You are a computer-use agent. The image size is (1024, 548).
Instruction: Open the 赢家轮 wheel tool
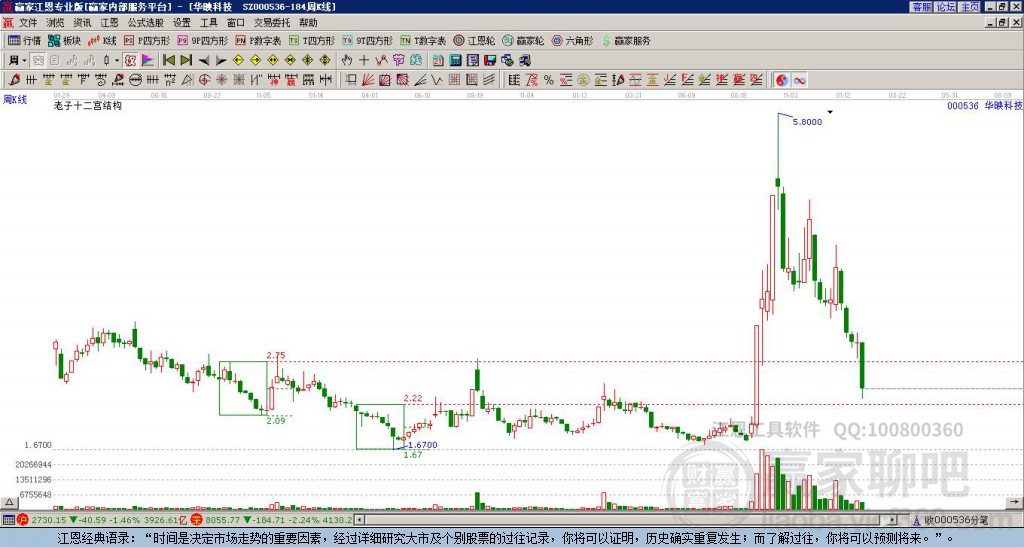[x=523, y=40]
